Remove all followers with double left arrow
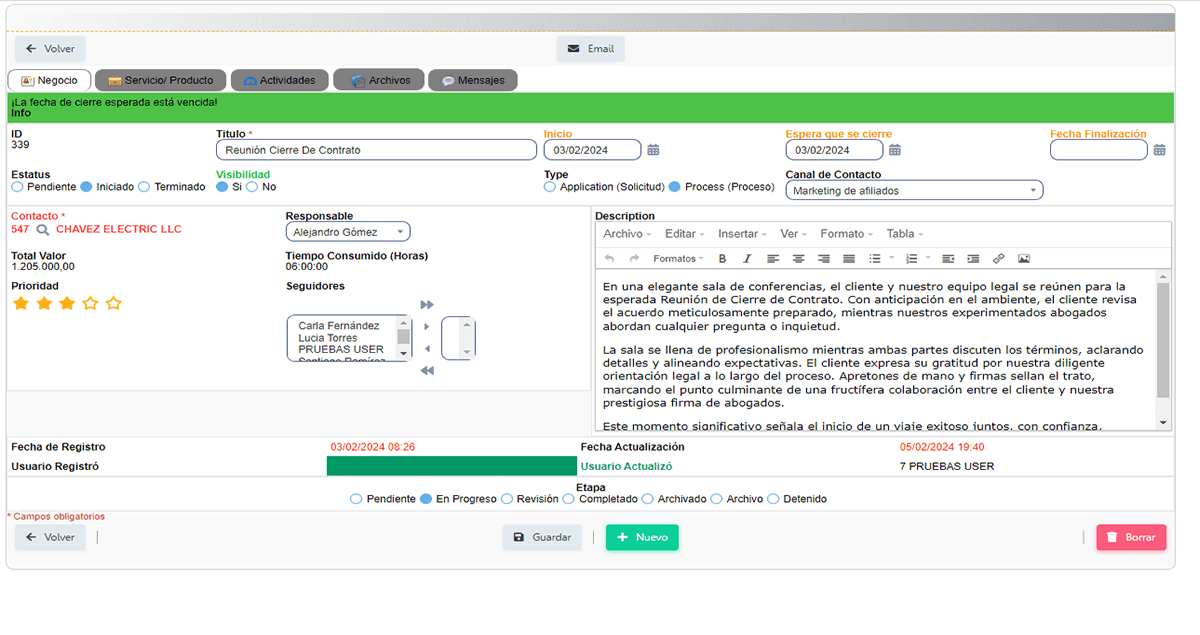The height and width of the screenshot is (635, 1200). (x=427, y=371)
